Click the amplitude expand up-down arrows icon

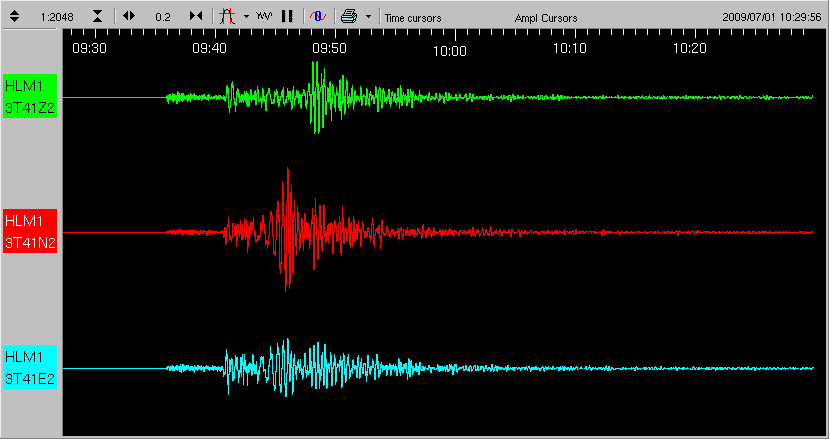point(14,17)
